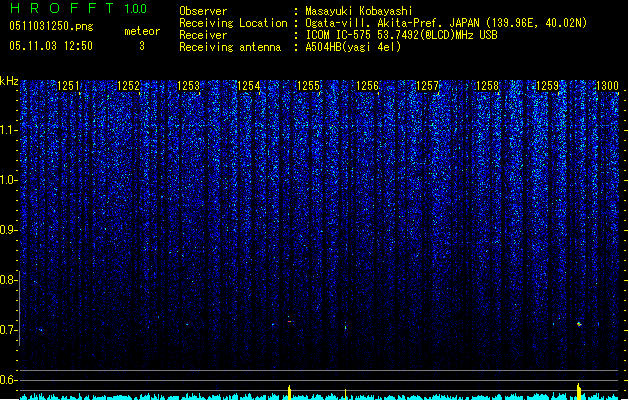This screenshot has width=629, height=400.
Task: Click the 1251 time marker
Action: pyautogui.click(x=69, y=85)
